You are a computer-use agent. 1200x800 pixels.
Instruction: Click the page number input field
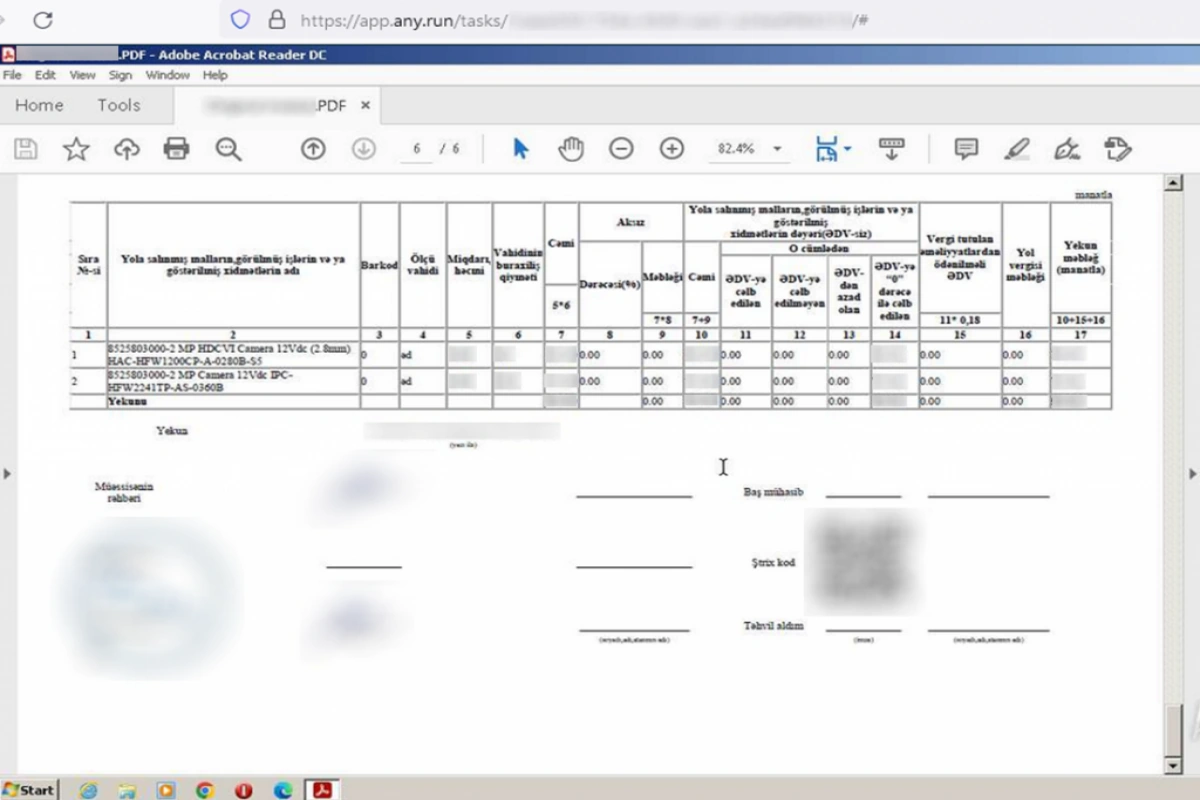coord(417,149)
